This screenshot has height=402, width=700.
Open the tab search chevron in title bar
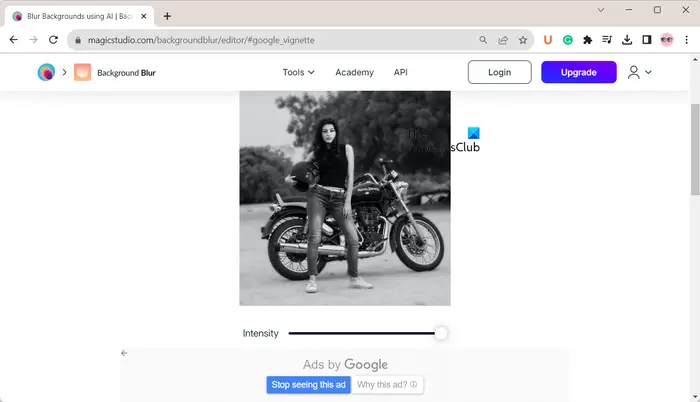(x=601, y=10)
